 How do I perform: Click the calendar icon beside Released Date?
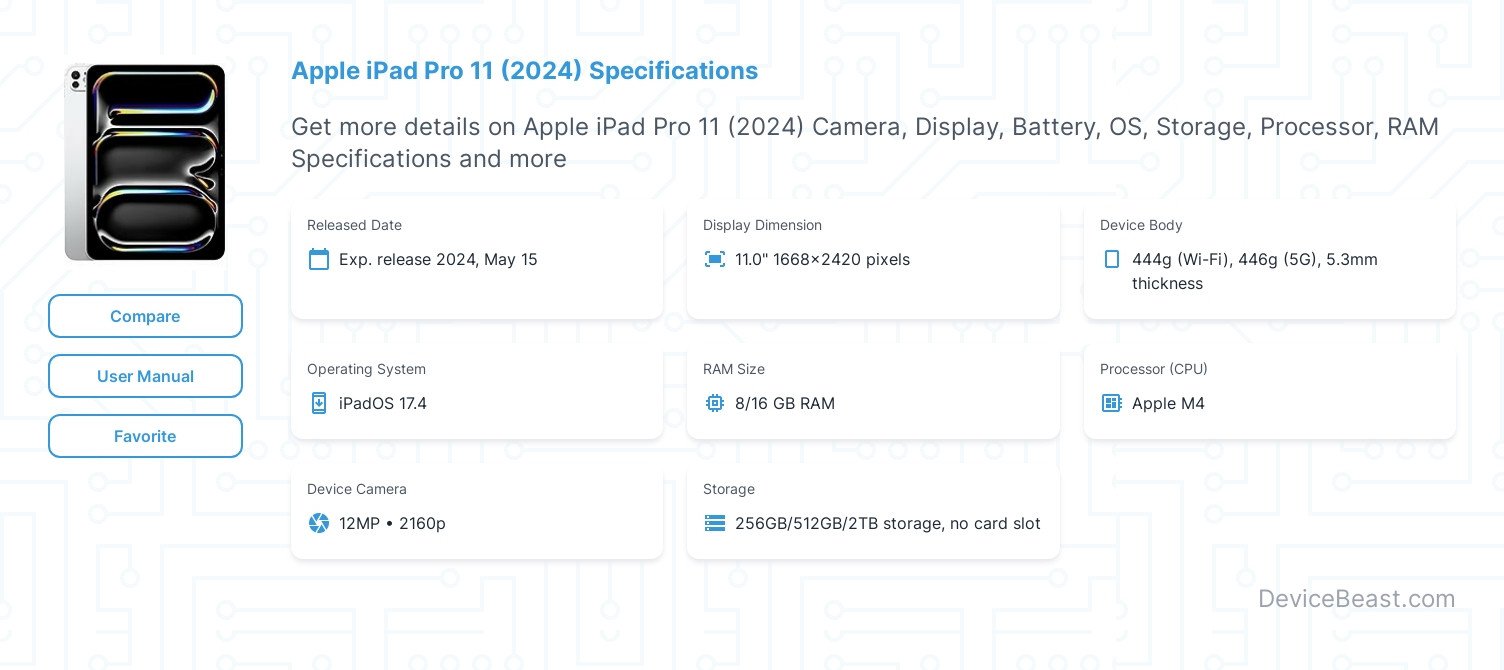(x=318, y=259)
